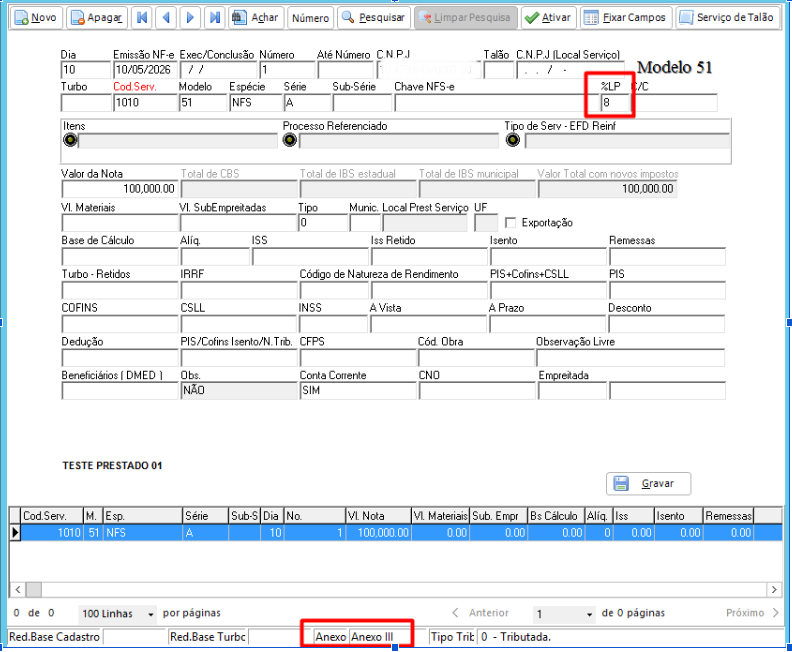Click the Modelo field with 51
The image size is (792, 652).
click(203, 103)
